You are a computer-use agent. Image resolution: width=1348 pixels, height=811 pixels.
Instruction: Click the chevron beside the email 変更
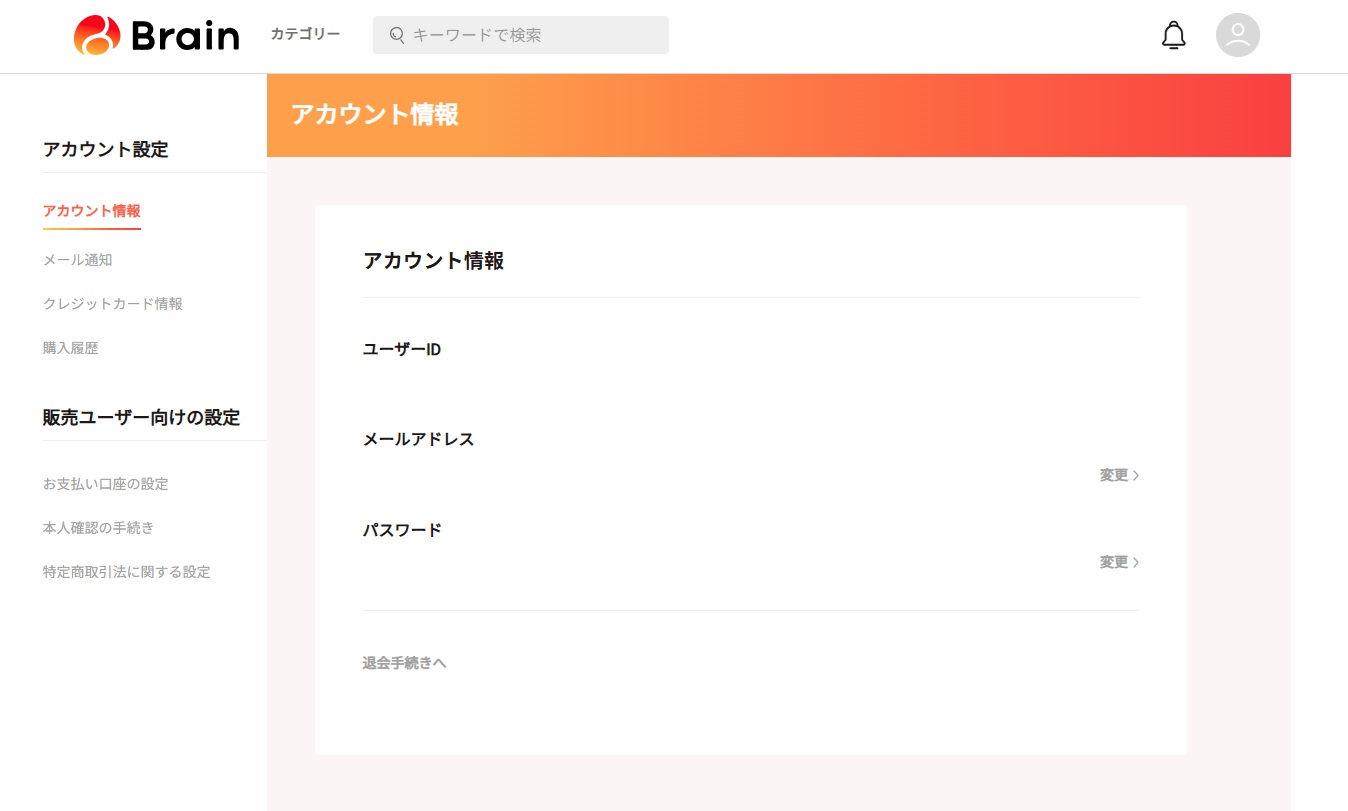point(1136,475)
